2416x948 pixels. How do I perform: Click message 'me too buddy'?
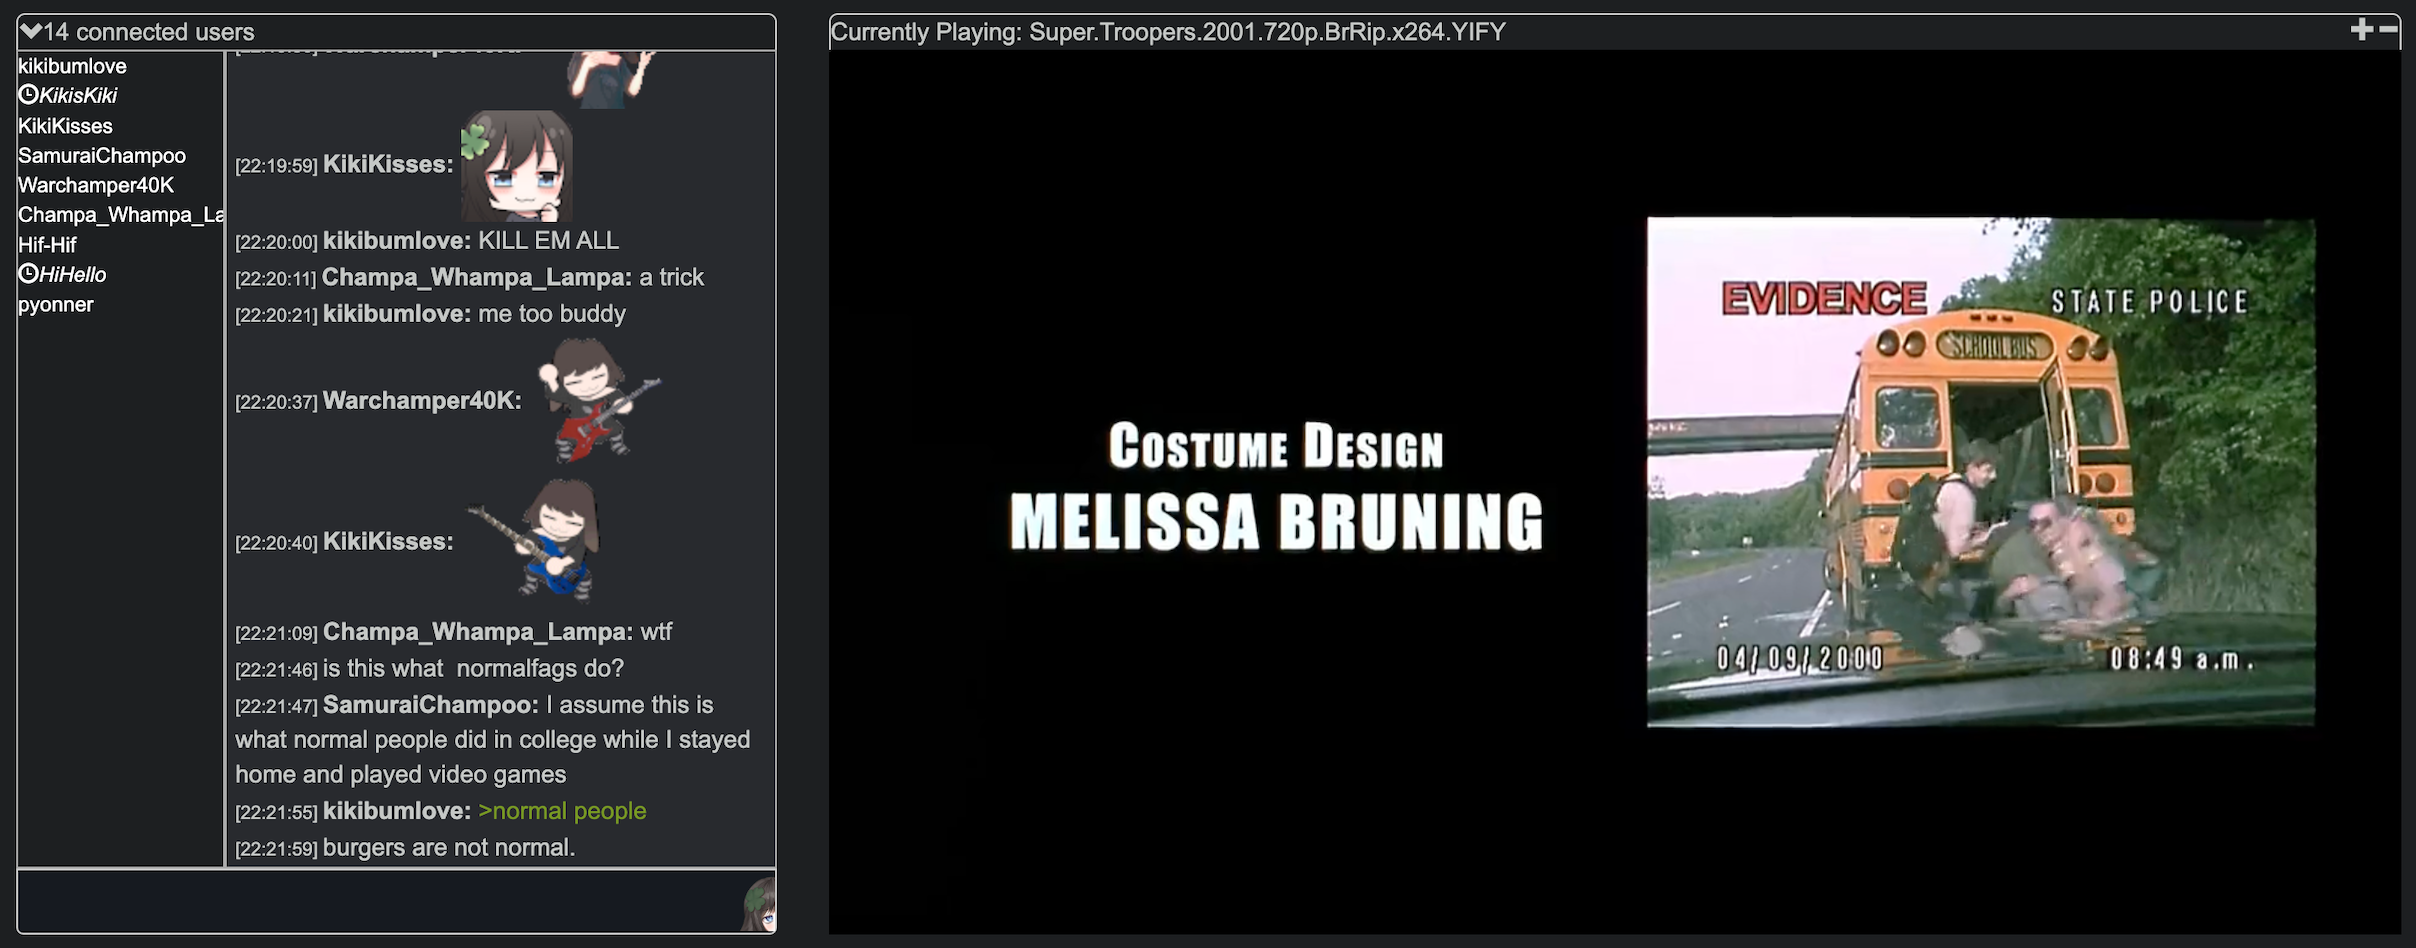[x=552, y=314]
